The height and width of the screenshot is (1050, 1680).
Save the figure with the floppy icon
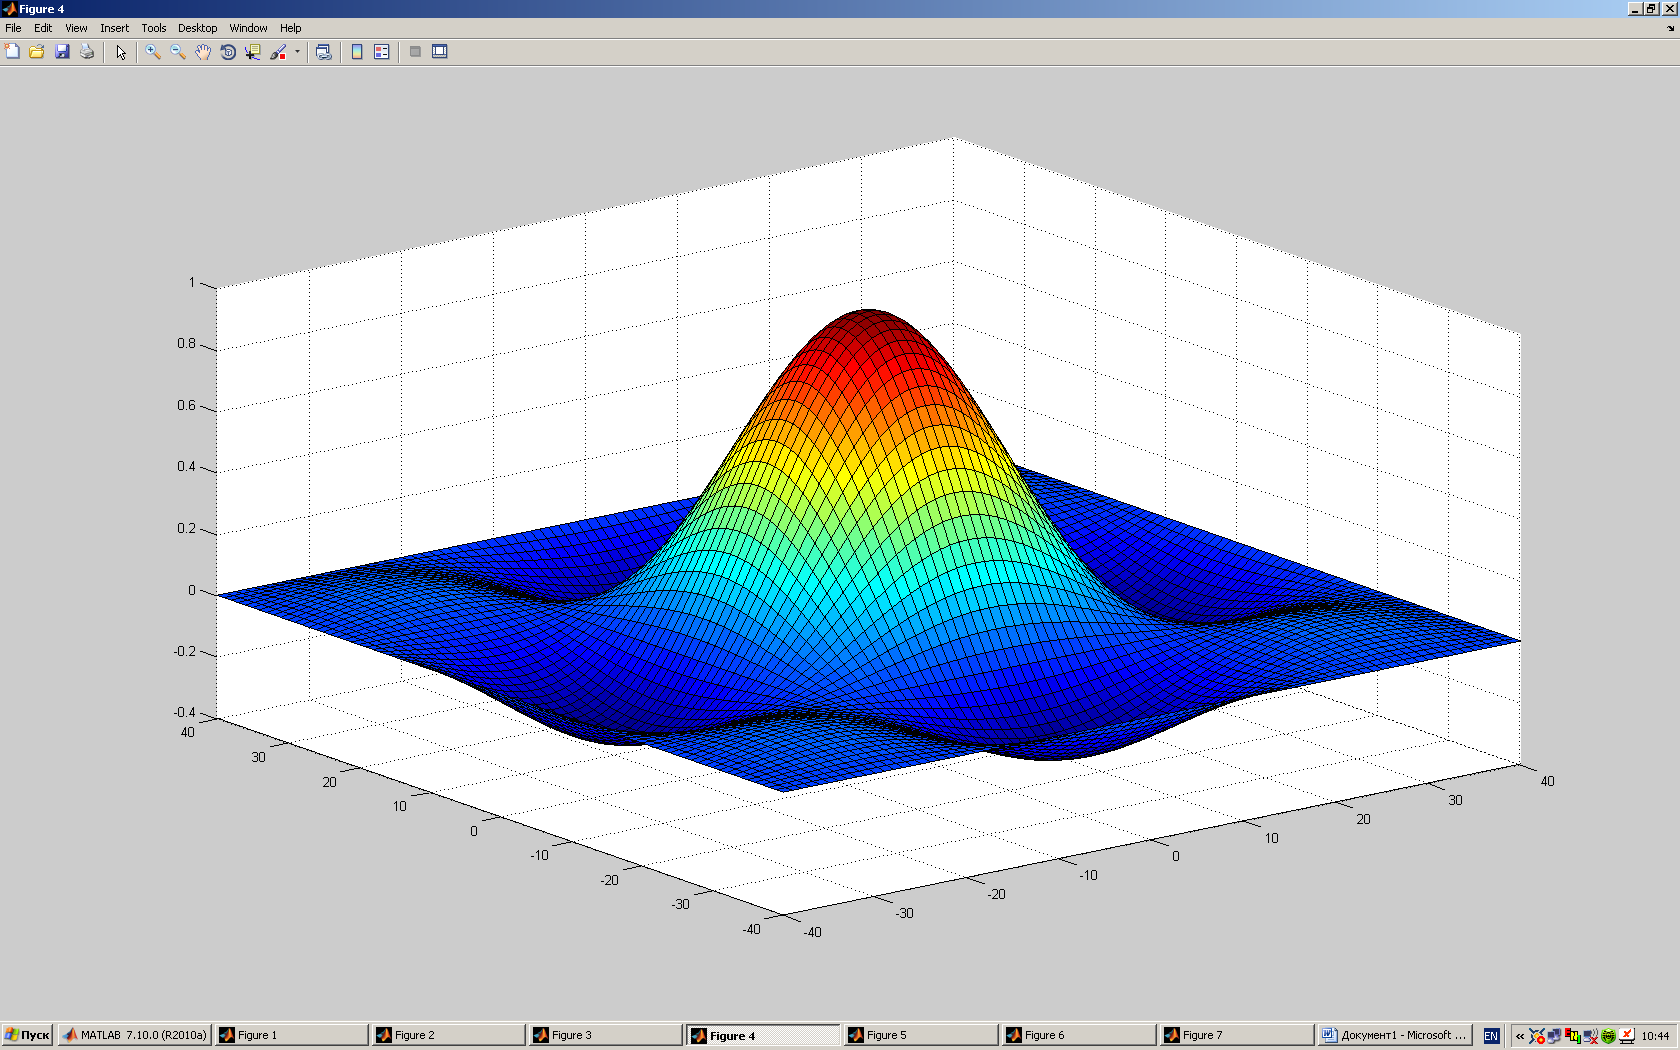tap(62, 52)
